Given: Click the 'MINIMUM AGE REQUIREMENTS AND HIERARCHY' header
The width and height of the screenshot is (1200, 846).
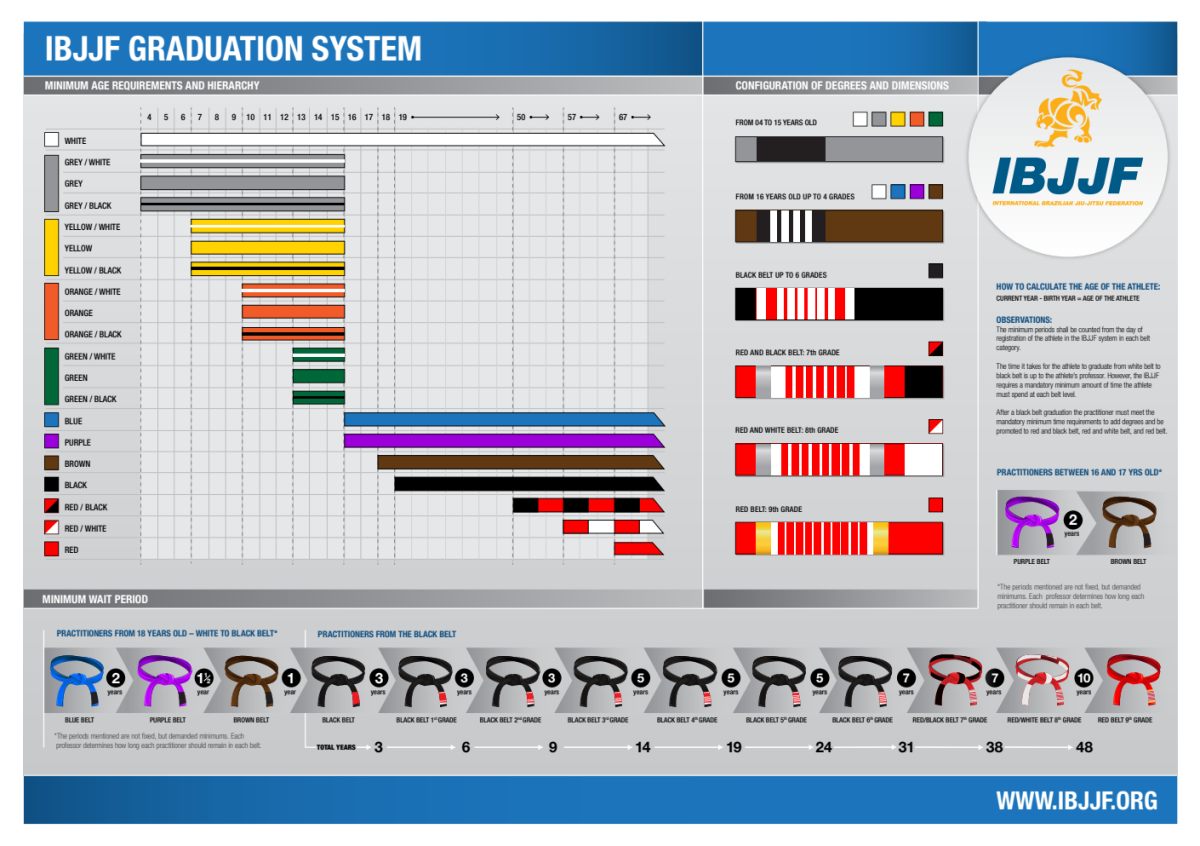Looking at the screenshot, I should (x=152, y=86).
